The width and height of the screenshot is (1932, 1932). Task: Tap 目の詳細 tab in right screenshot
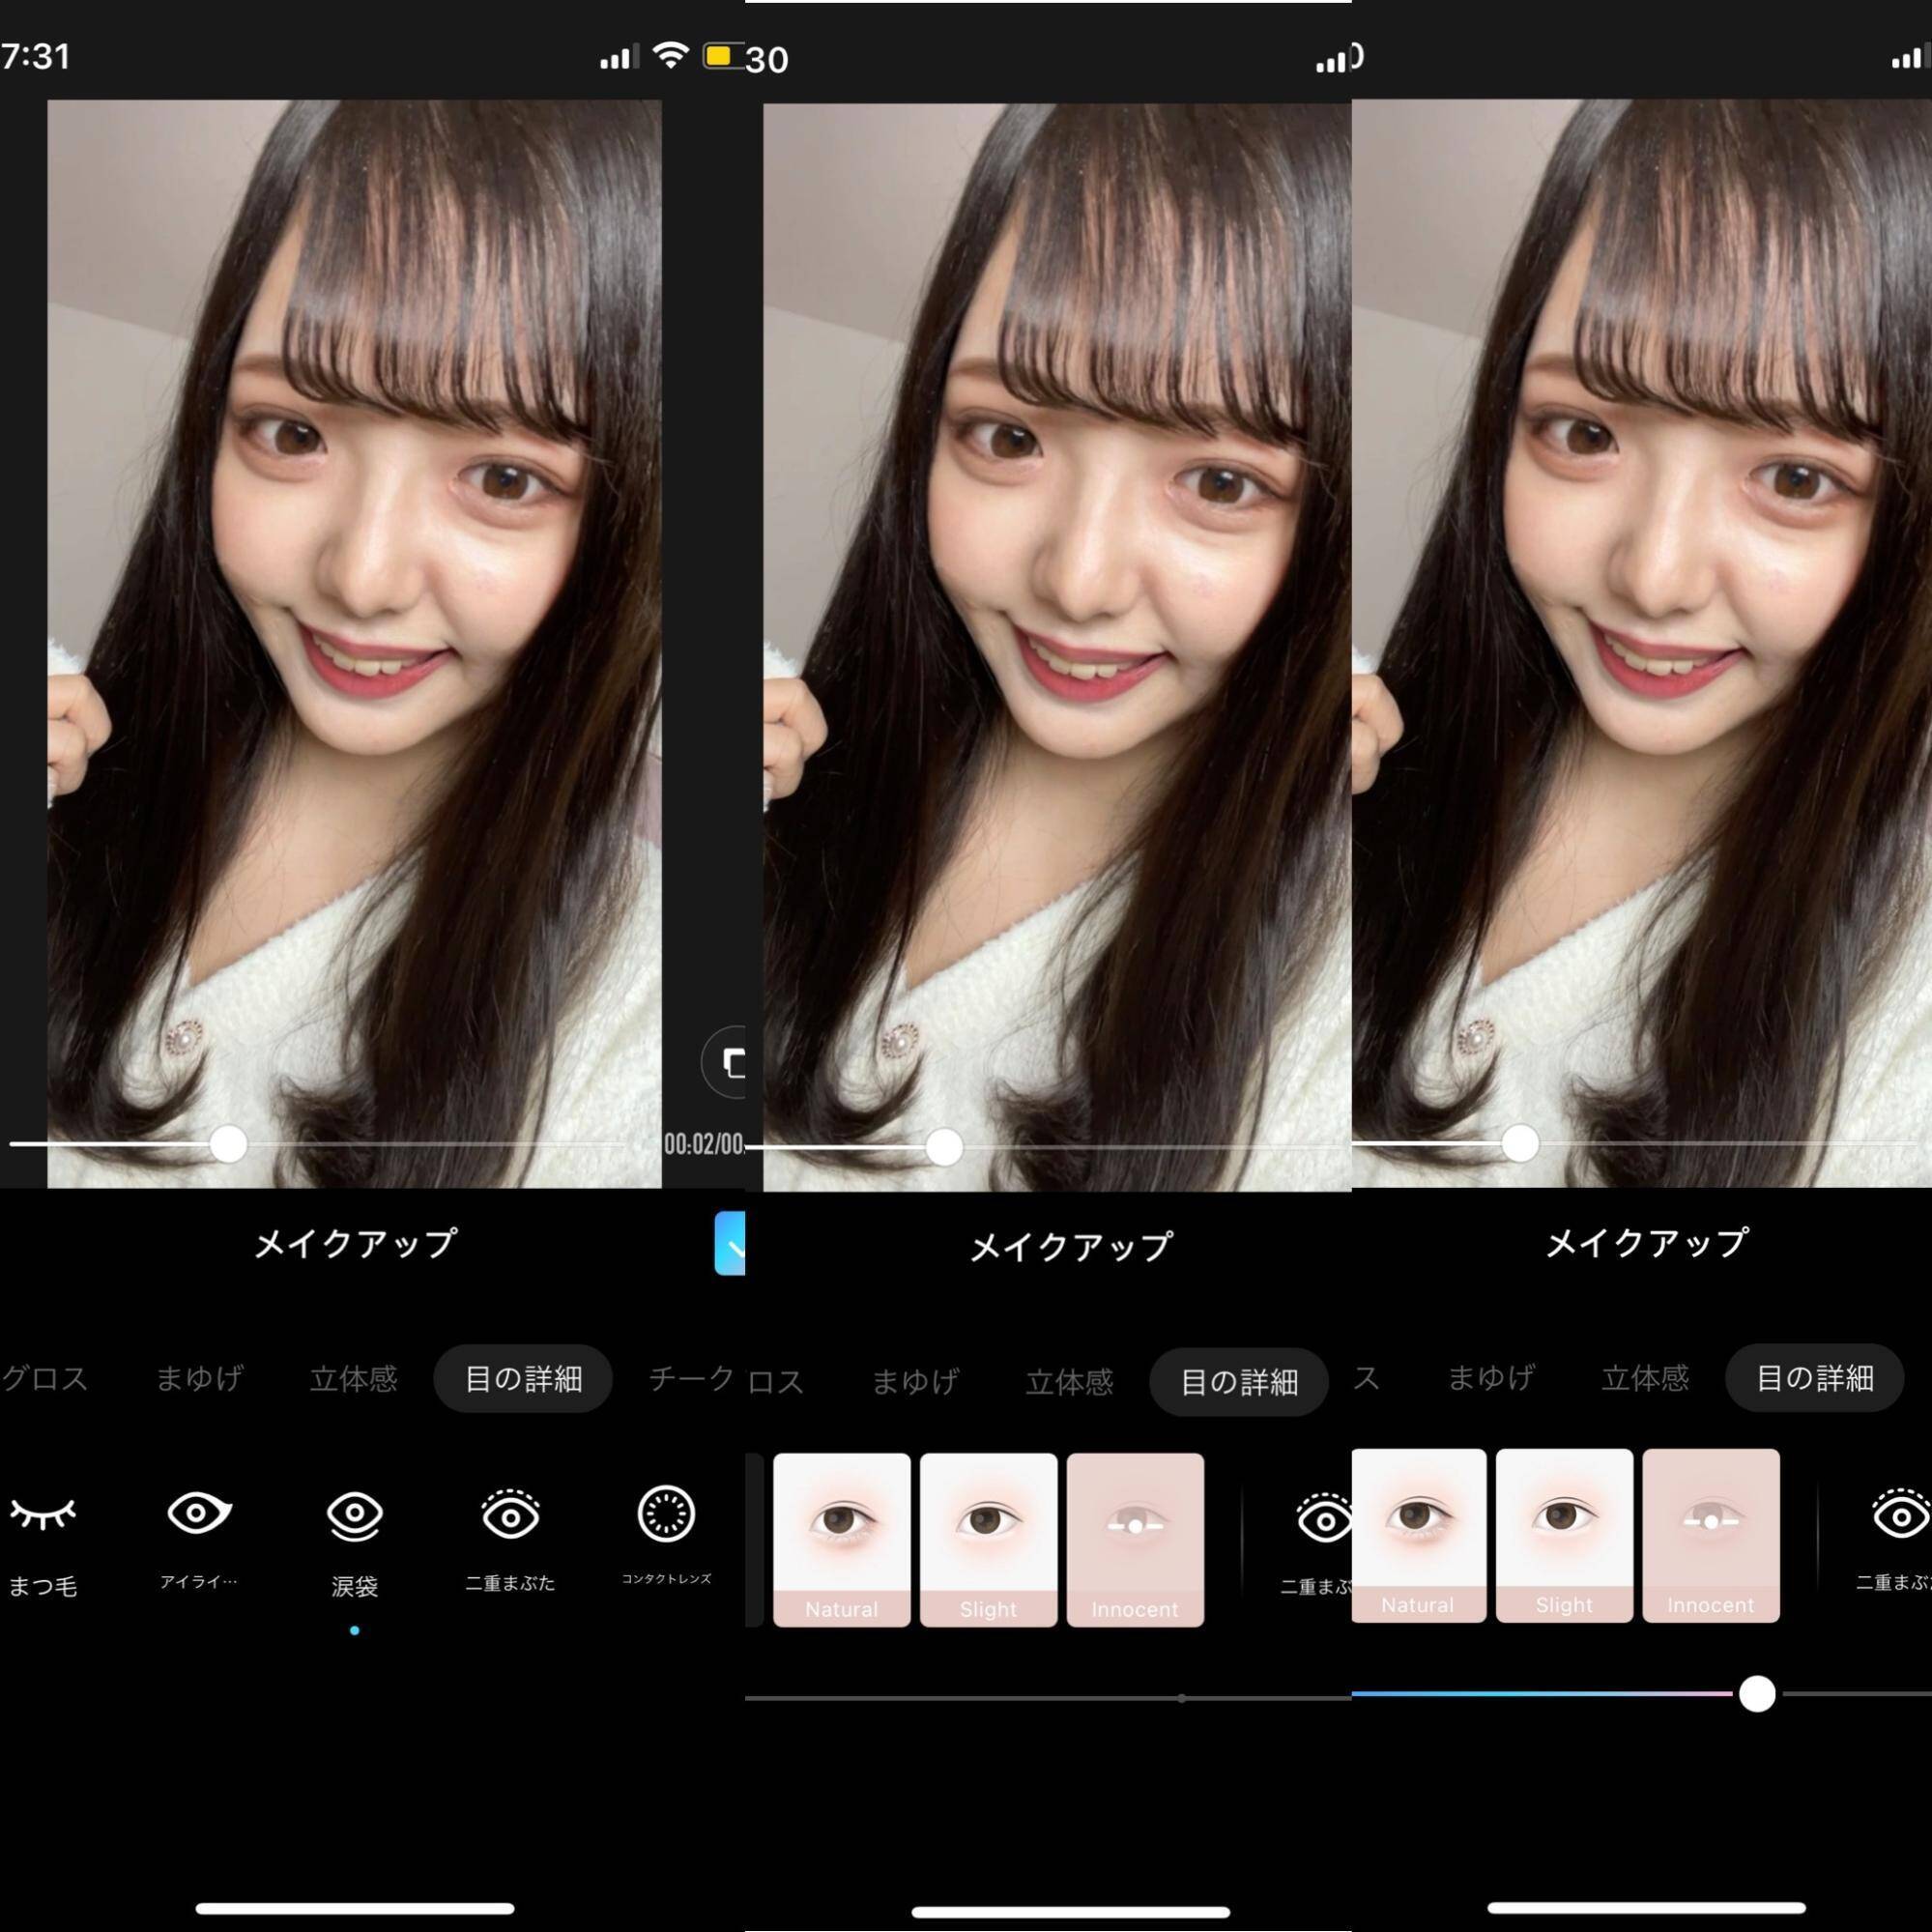point(1814,1378)
